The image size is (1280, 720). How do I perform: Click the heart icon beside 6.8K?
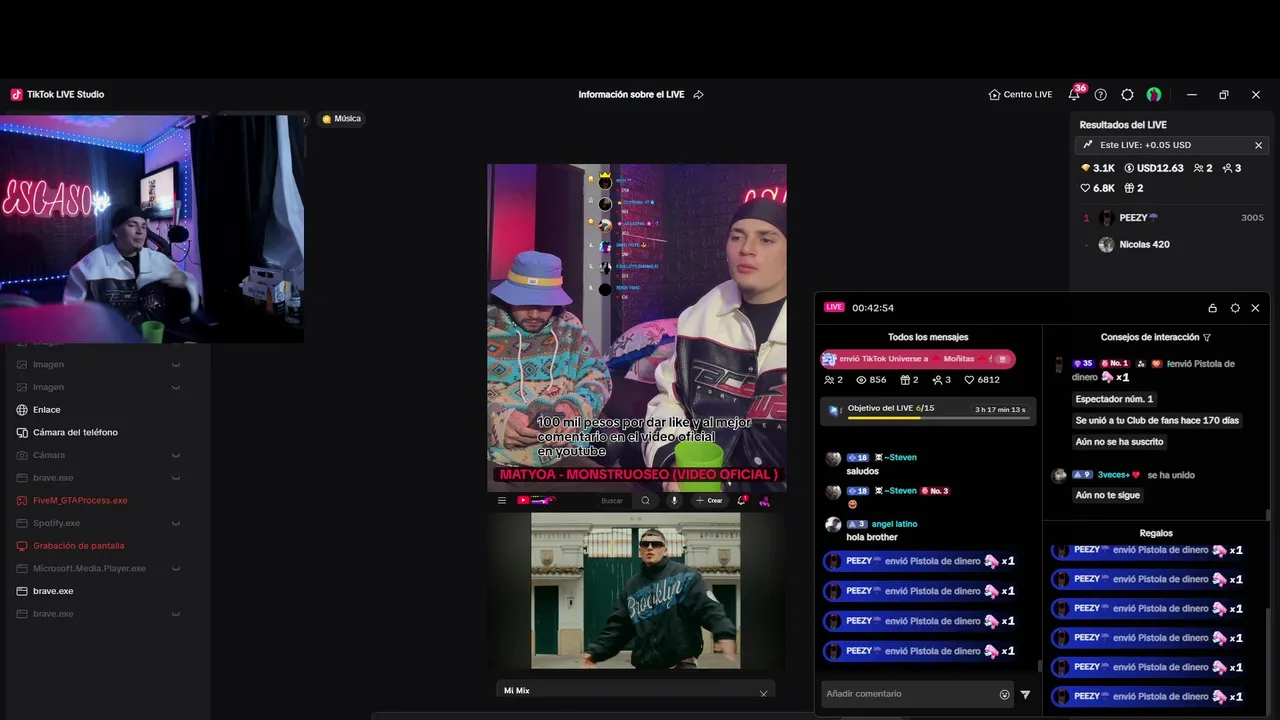(1085, 188)
